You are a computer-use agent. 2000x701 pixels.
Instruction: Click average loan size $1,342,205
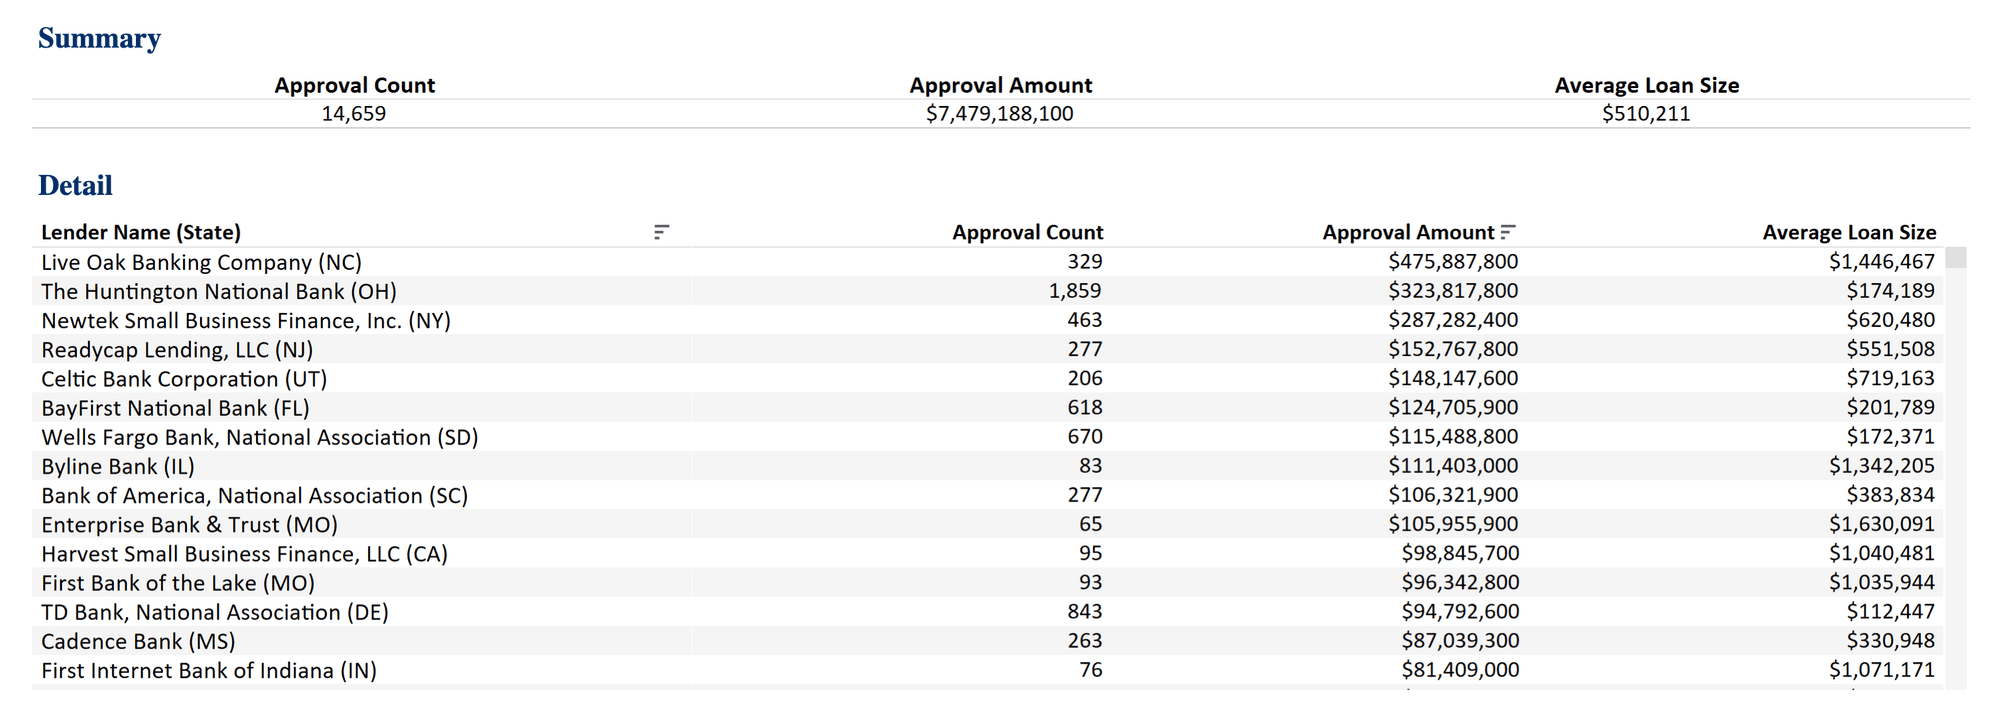[x=1882, y=466]
